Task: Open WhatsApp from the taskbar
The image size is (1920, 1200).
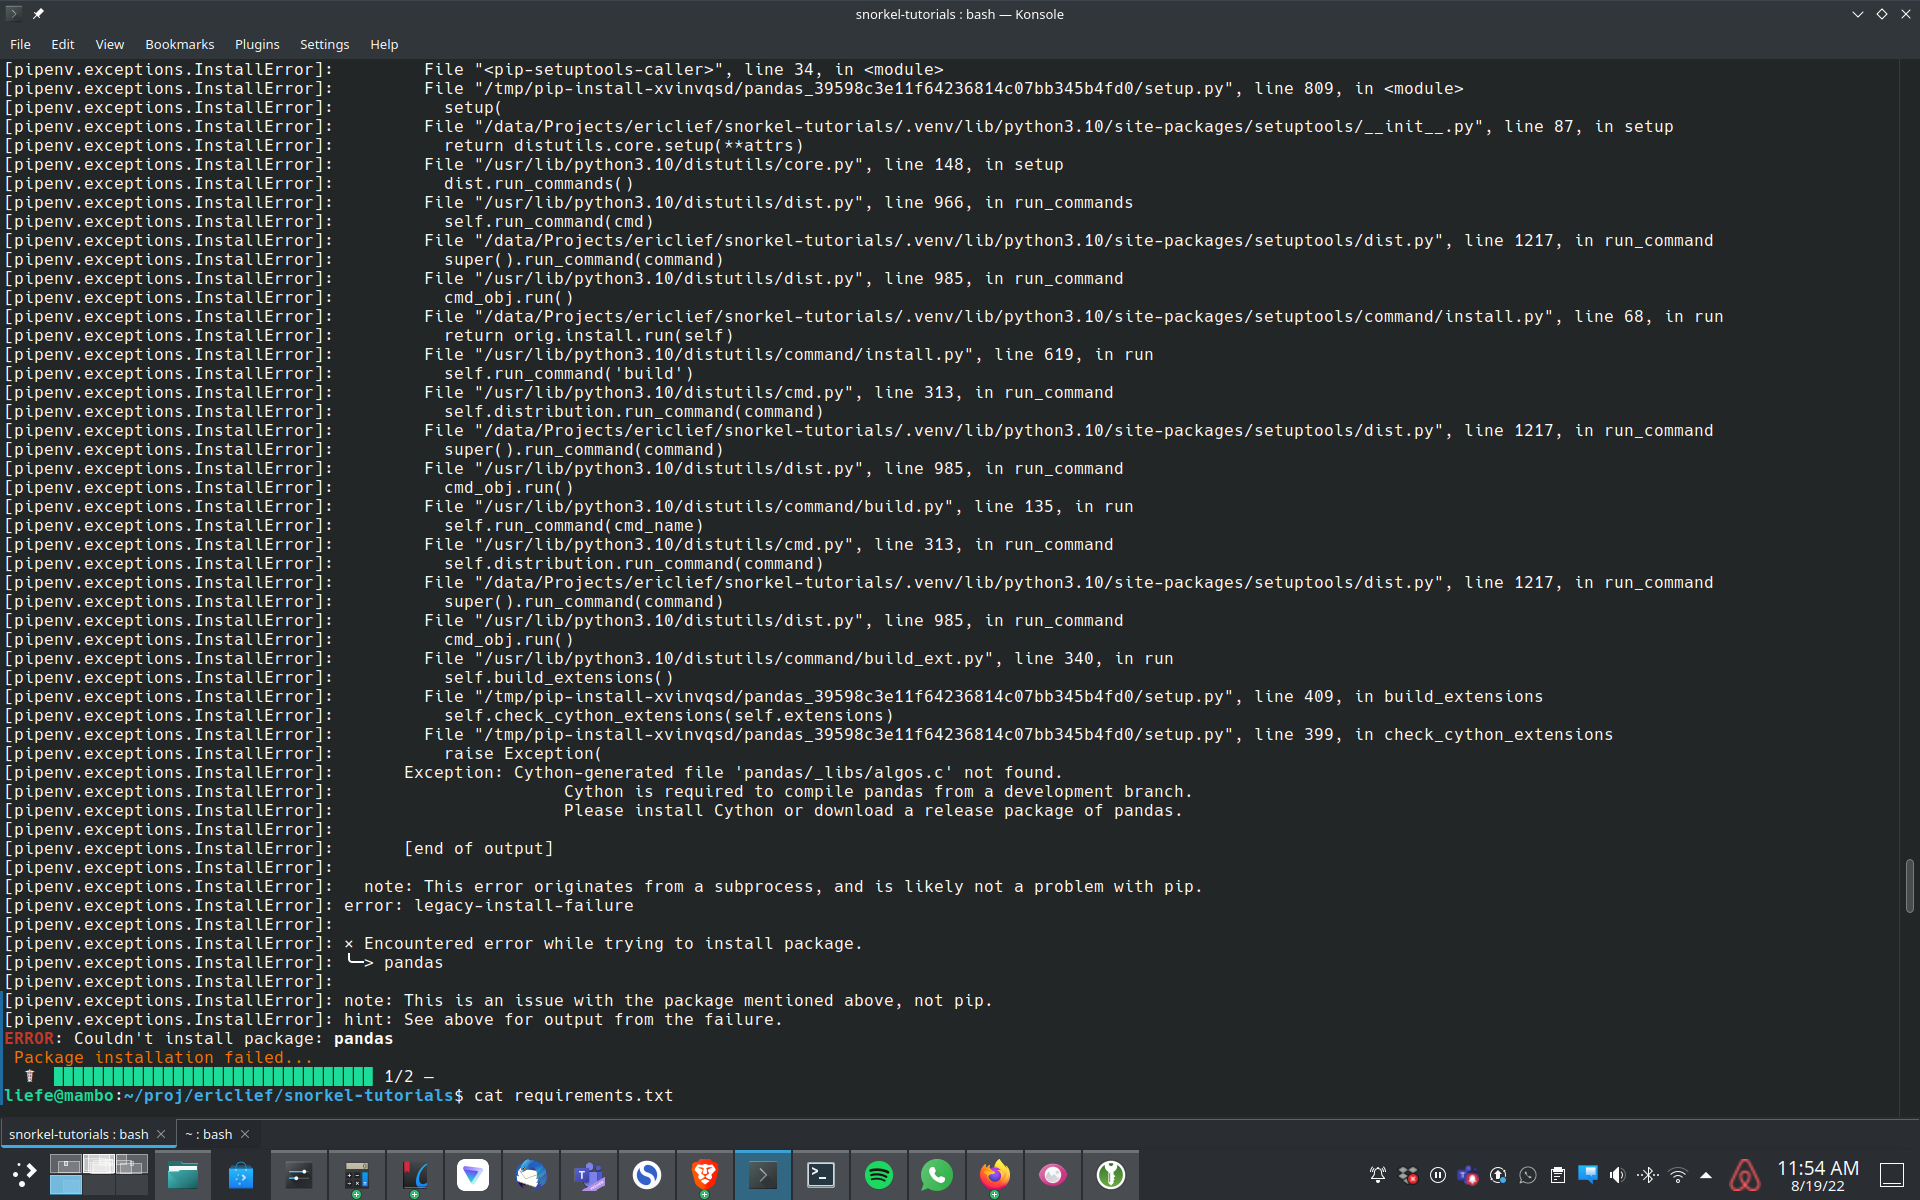Action: point(934,1175)
